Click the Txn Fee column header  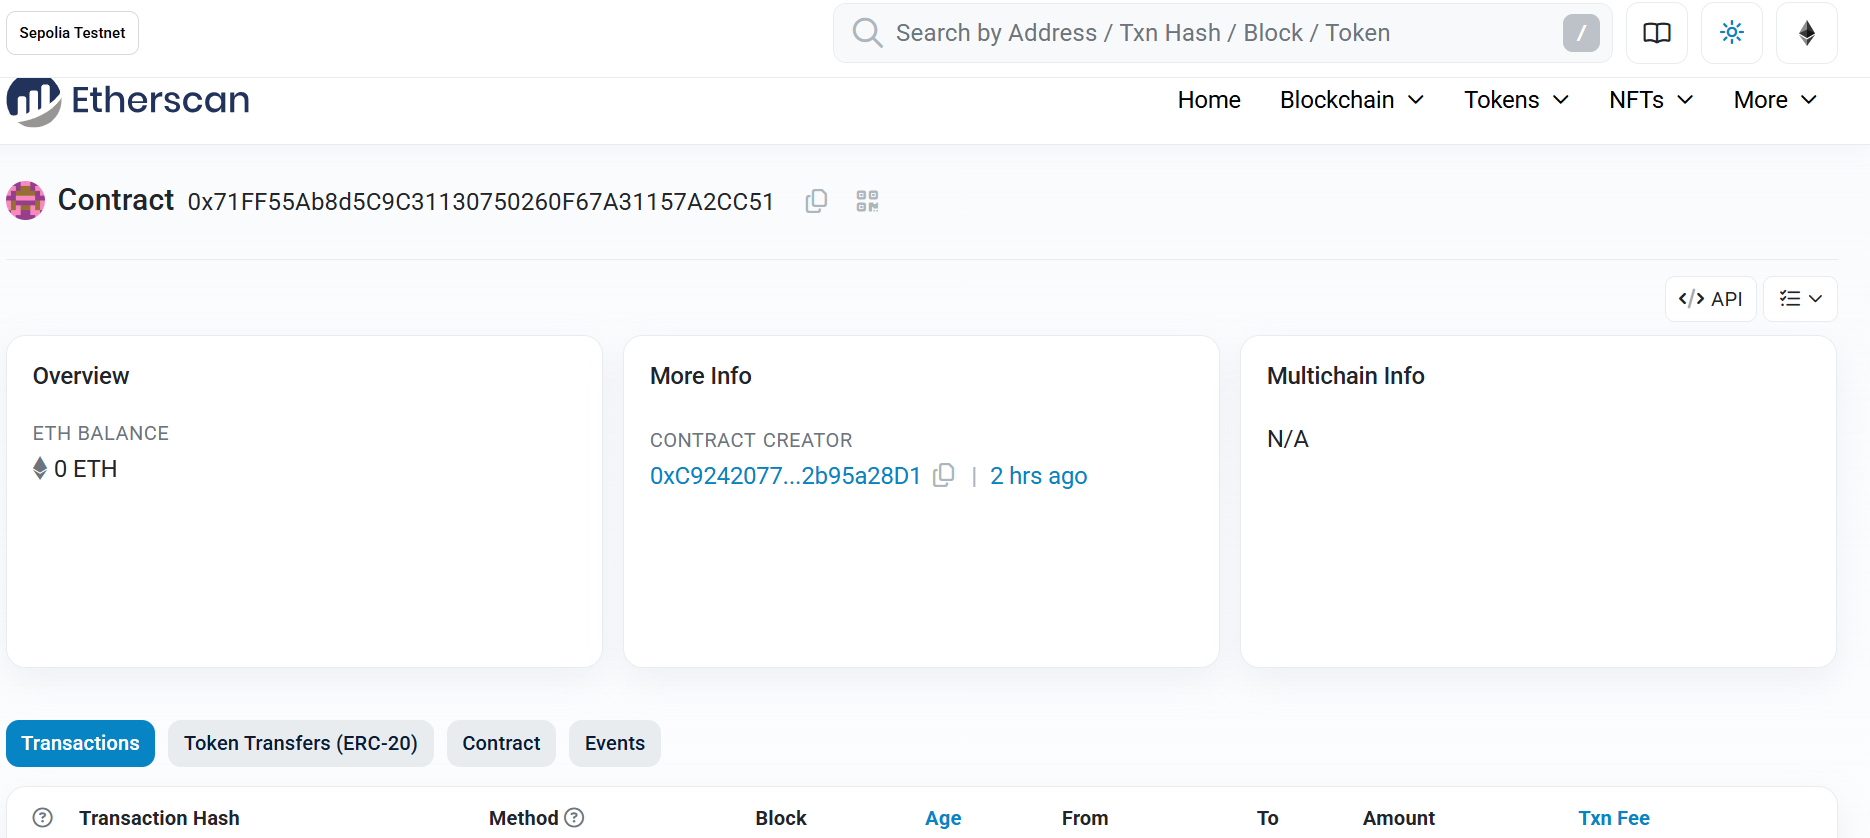pyautogui.click(x=1614, y=818)
